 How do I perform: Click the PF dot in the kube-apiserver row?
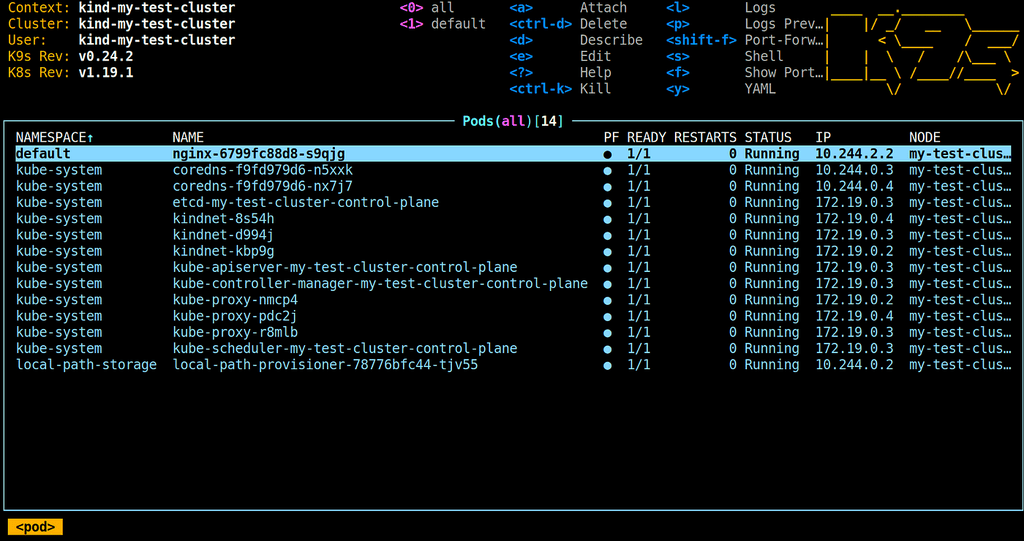click(608, 269)
